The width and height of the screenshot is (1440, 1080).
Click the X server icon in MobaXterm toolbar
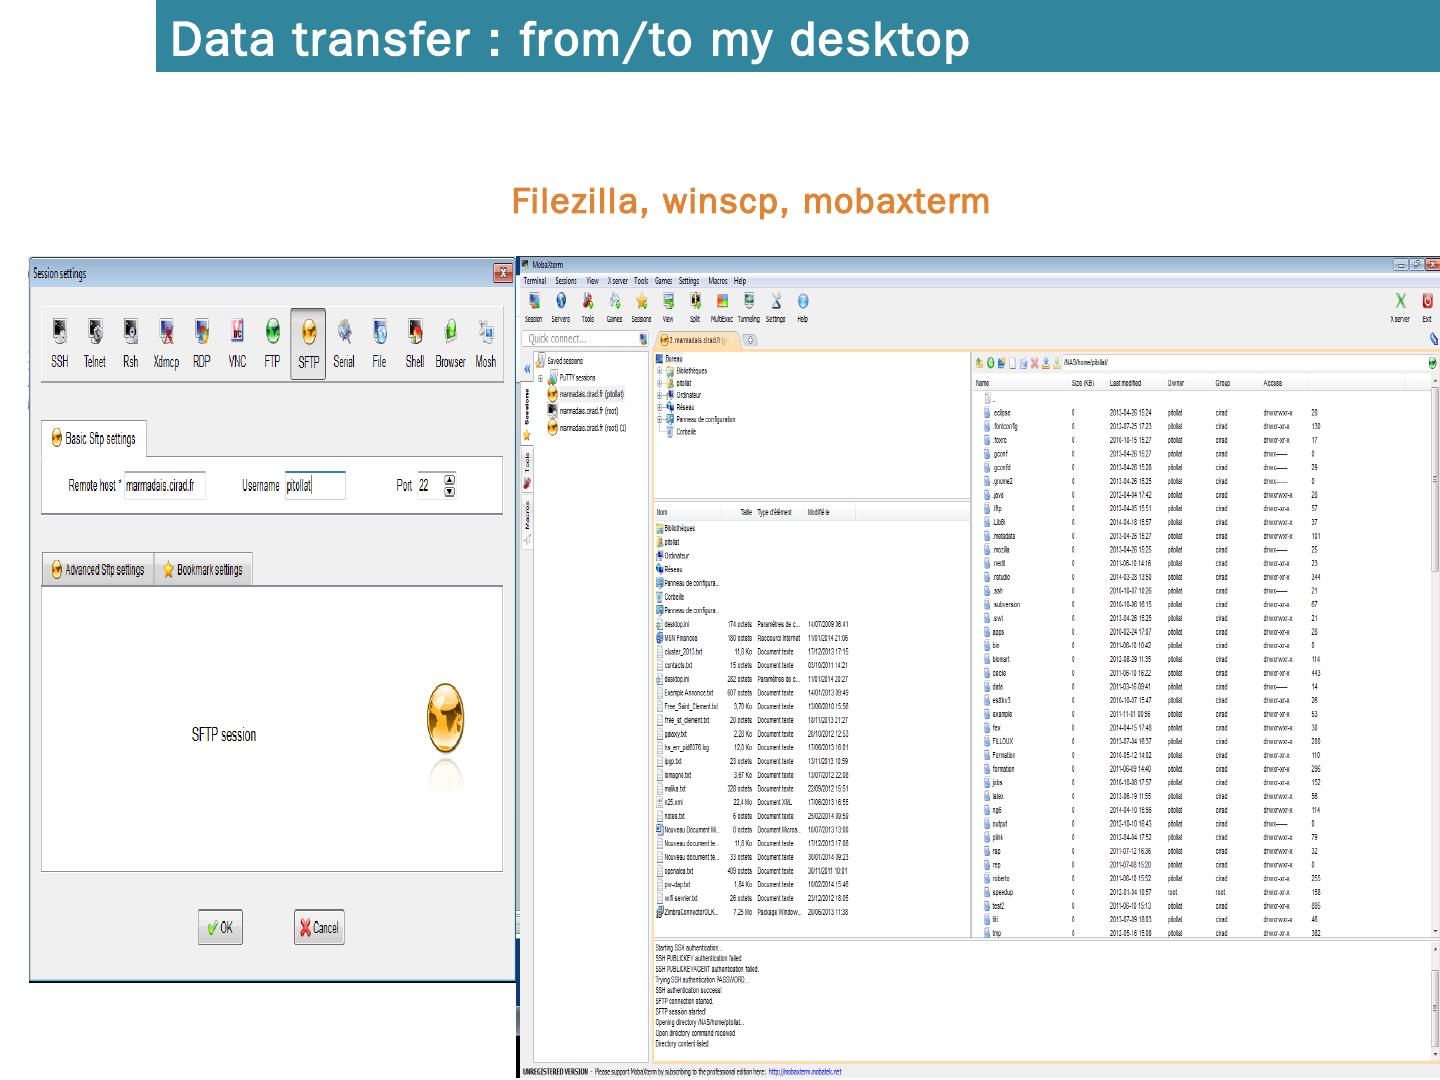[x=1400, y=307]
